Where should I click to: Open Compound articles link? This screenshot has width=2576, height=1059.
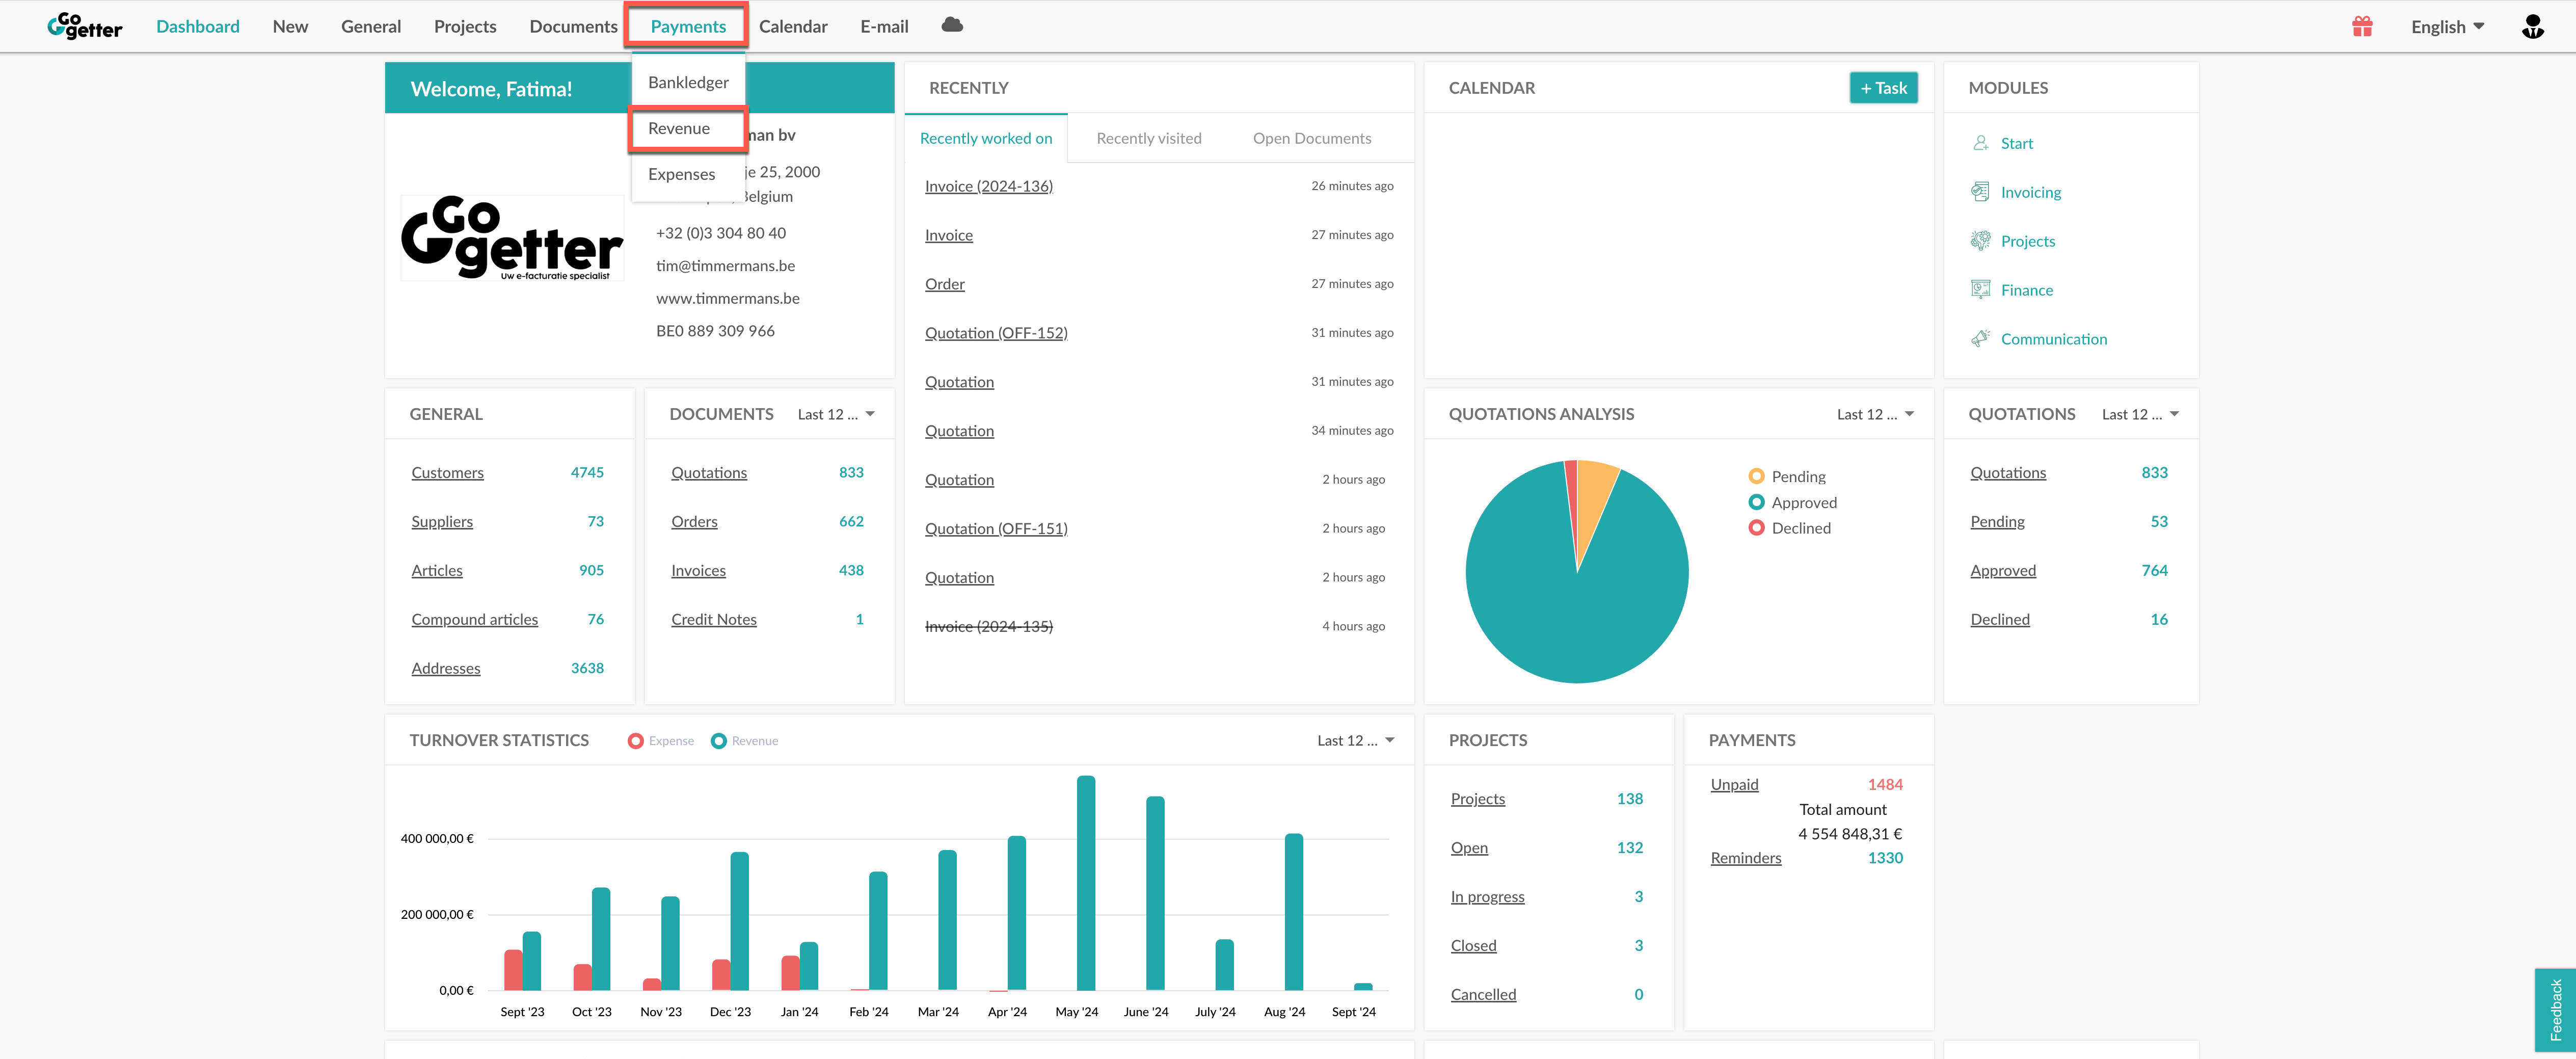click(x=474, y=620)
